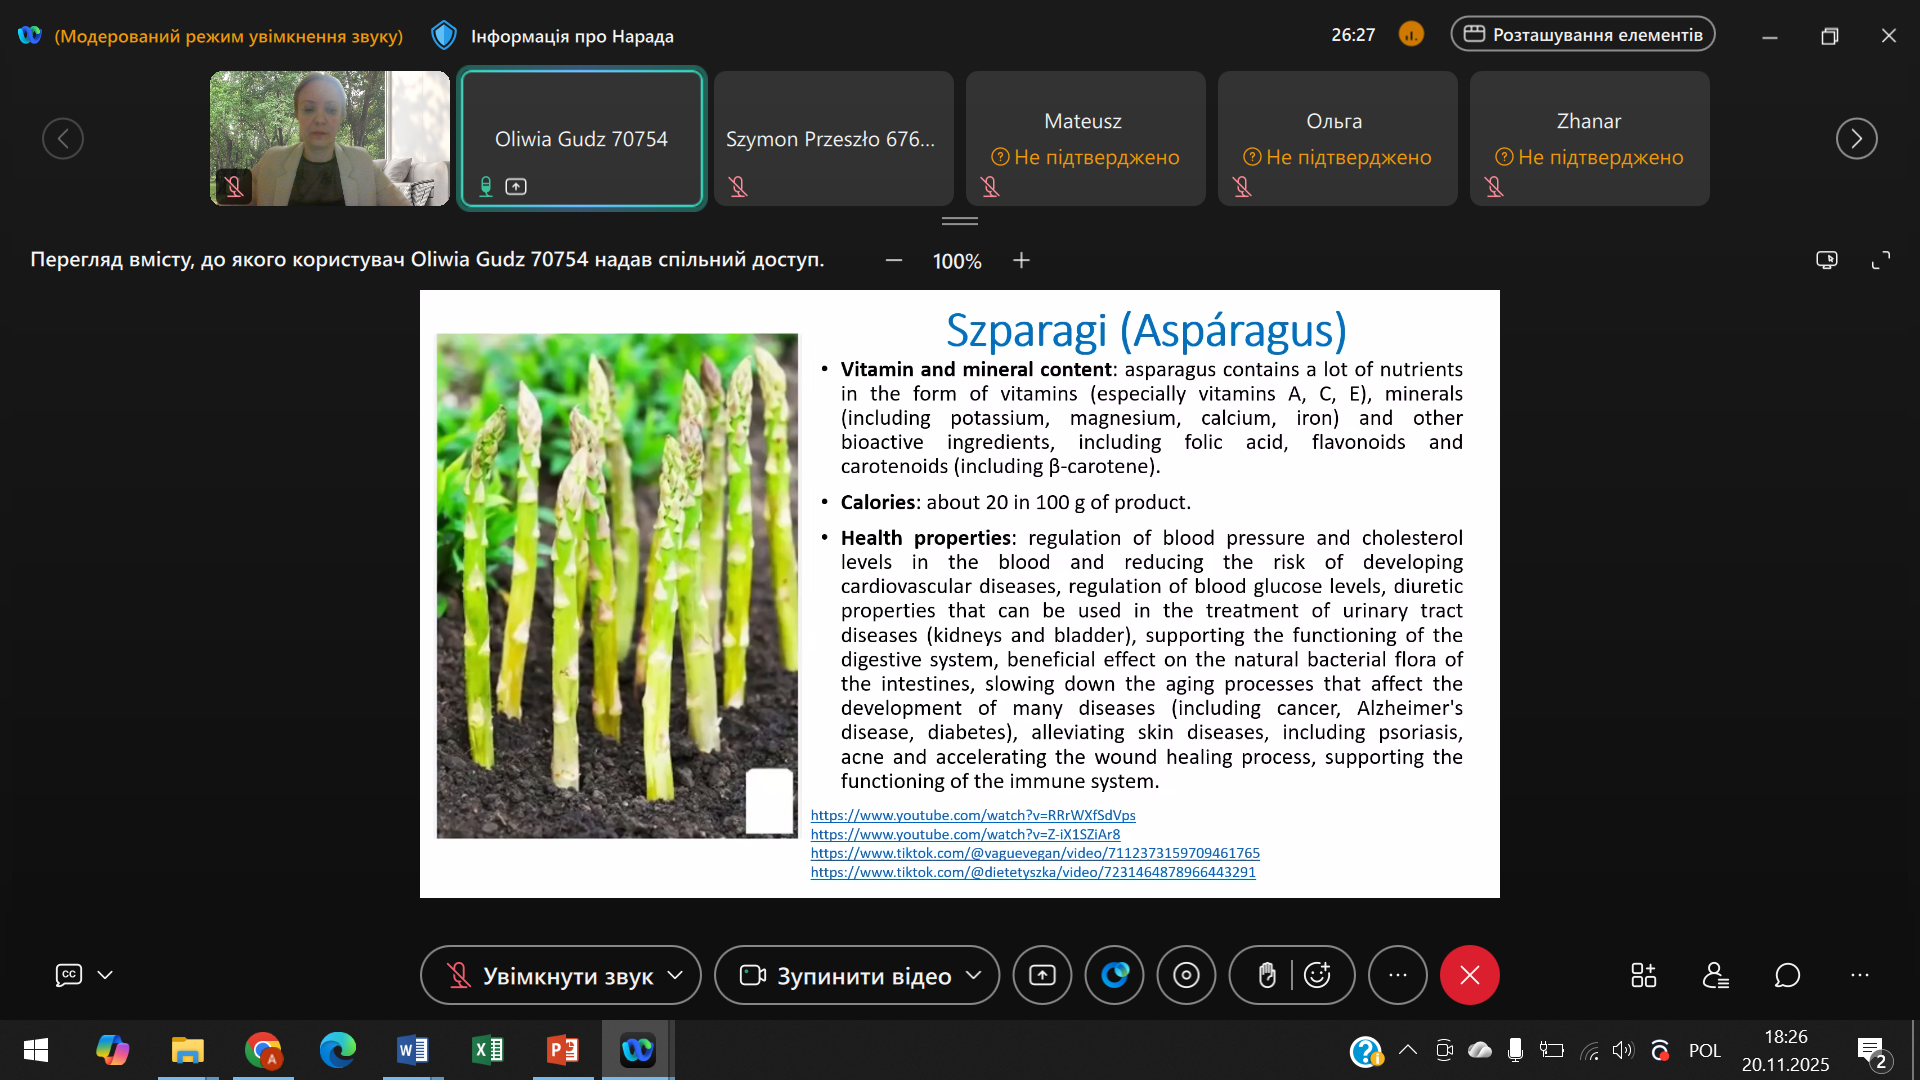Open the Webex AI Assistant icon

[1114, 975]
